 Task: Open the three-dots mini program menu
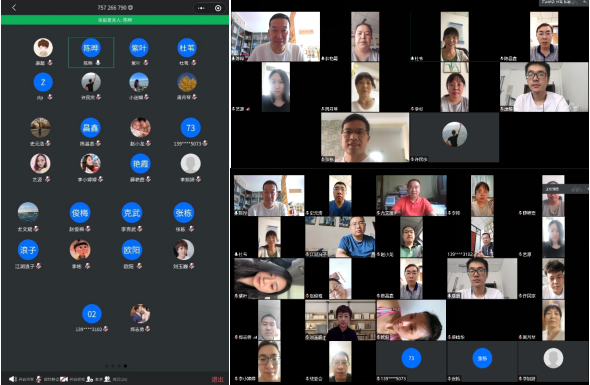coord(201,8)
